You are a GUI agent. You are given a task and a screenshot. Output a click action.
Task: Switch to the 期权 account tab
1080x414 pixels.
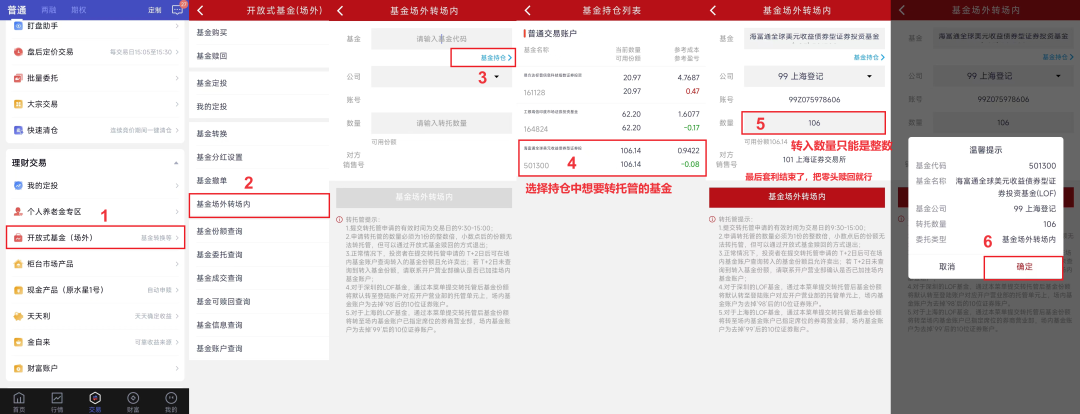pos(79,10)
